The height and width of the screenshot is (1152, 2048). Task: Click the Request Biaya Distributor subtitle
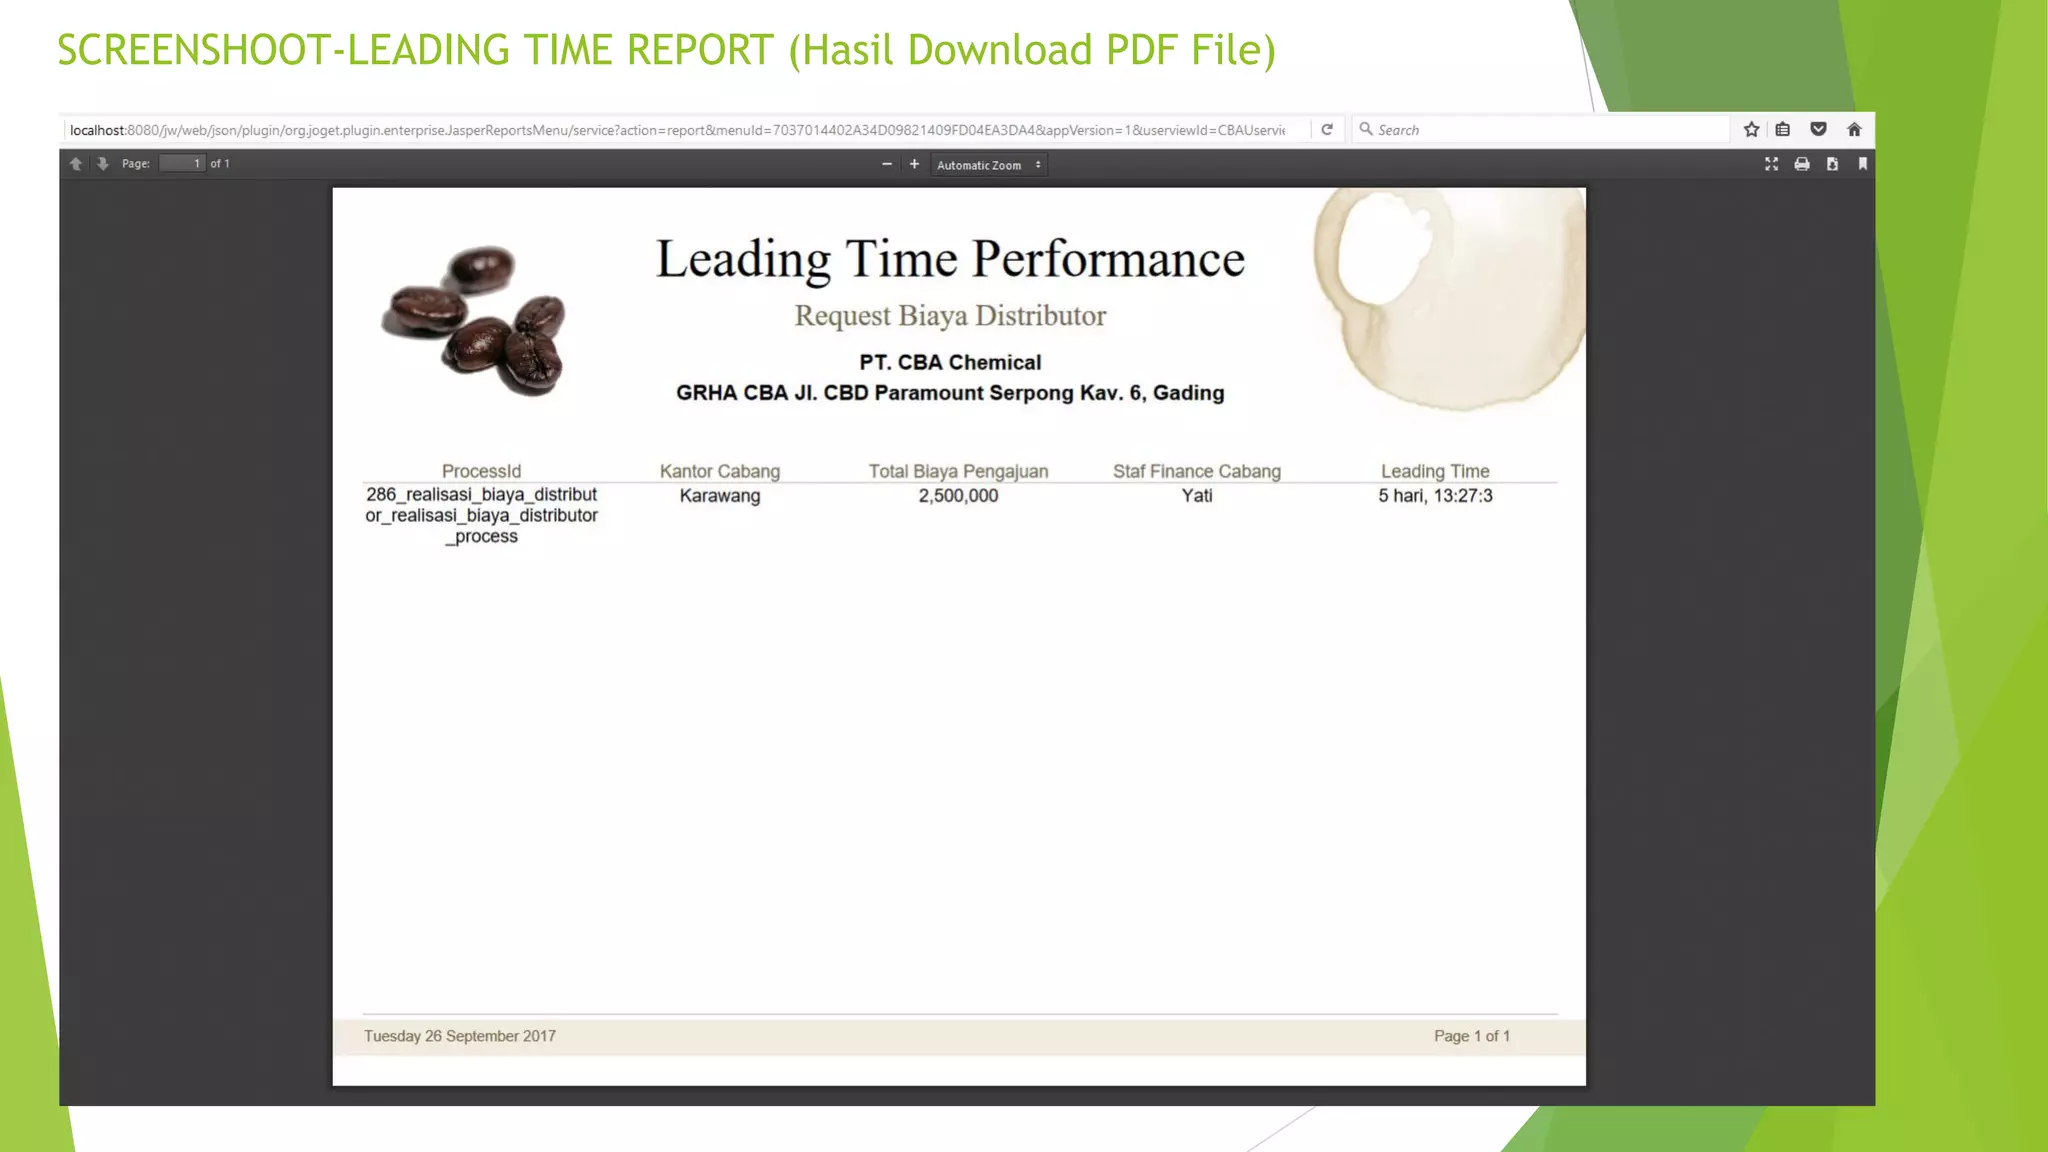pos(950,316)
